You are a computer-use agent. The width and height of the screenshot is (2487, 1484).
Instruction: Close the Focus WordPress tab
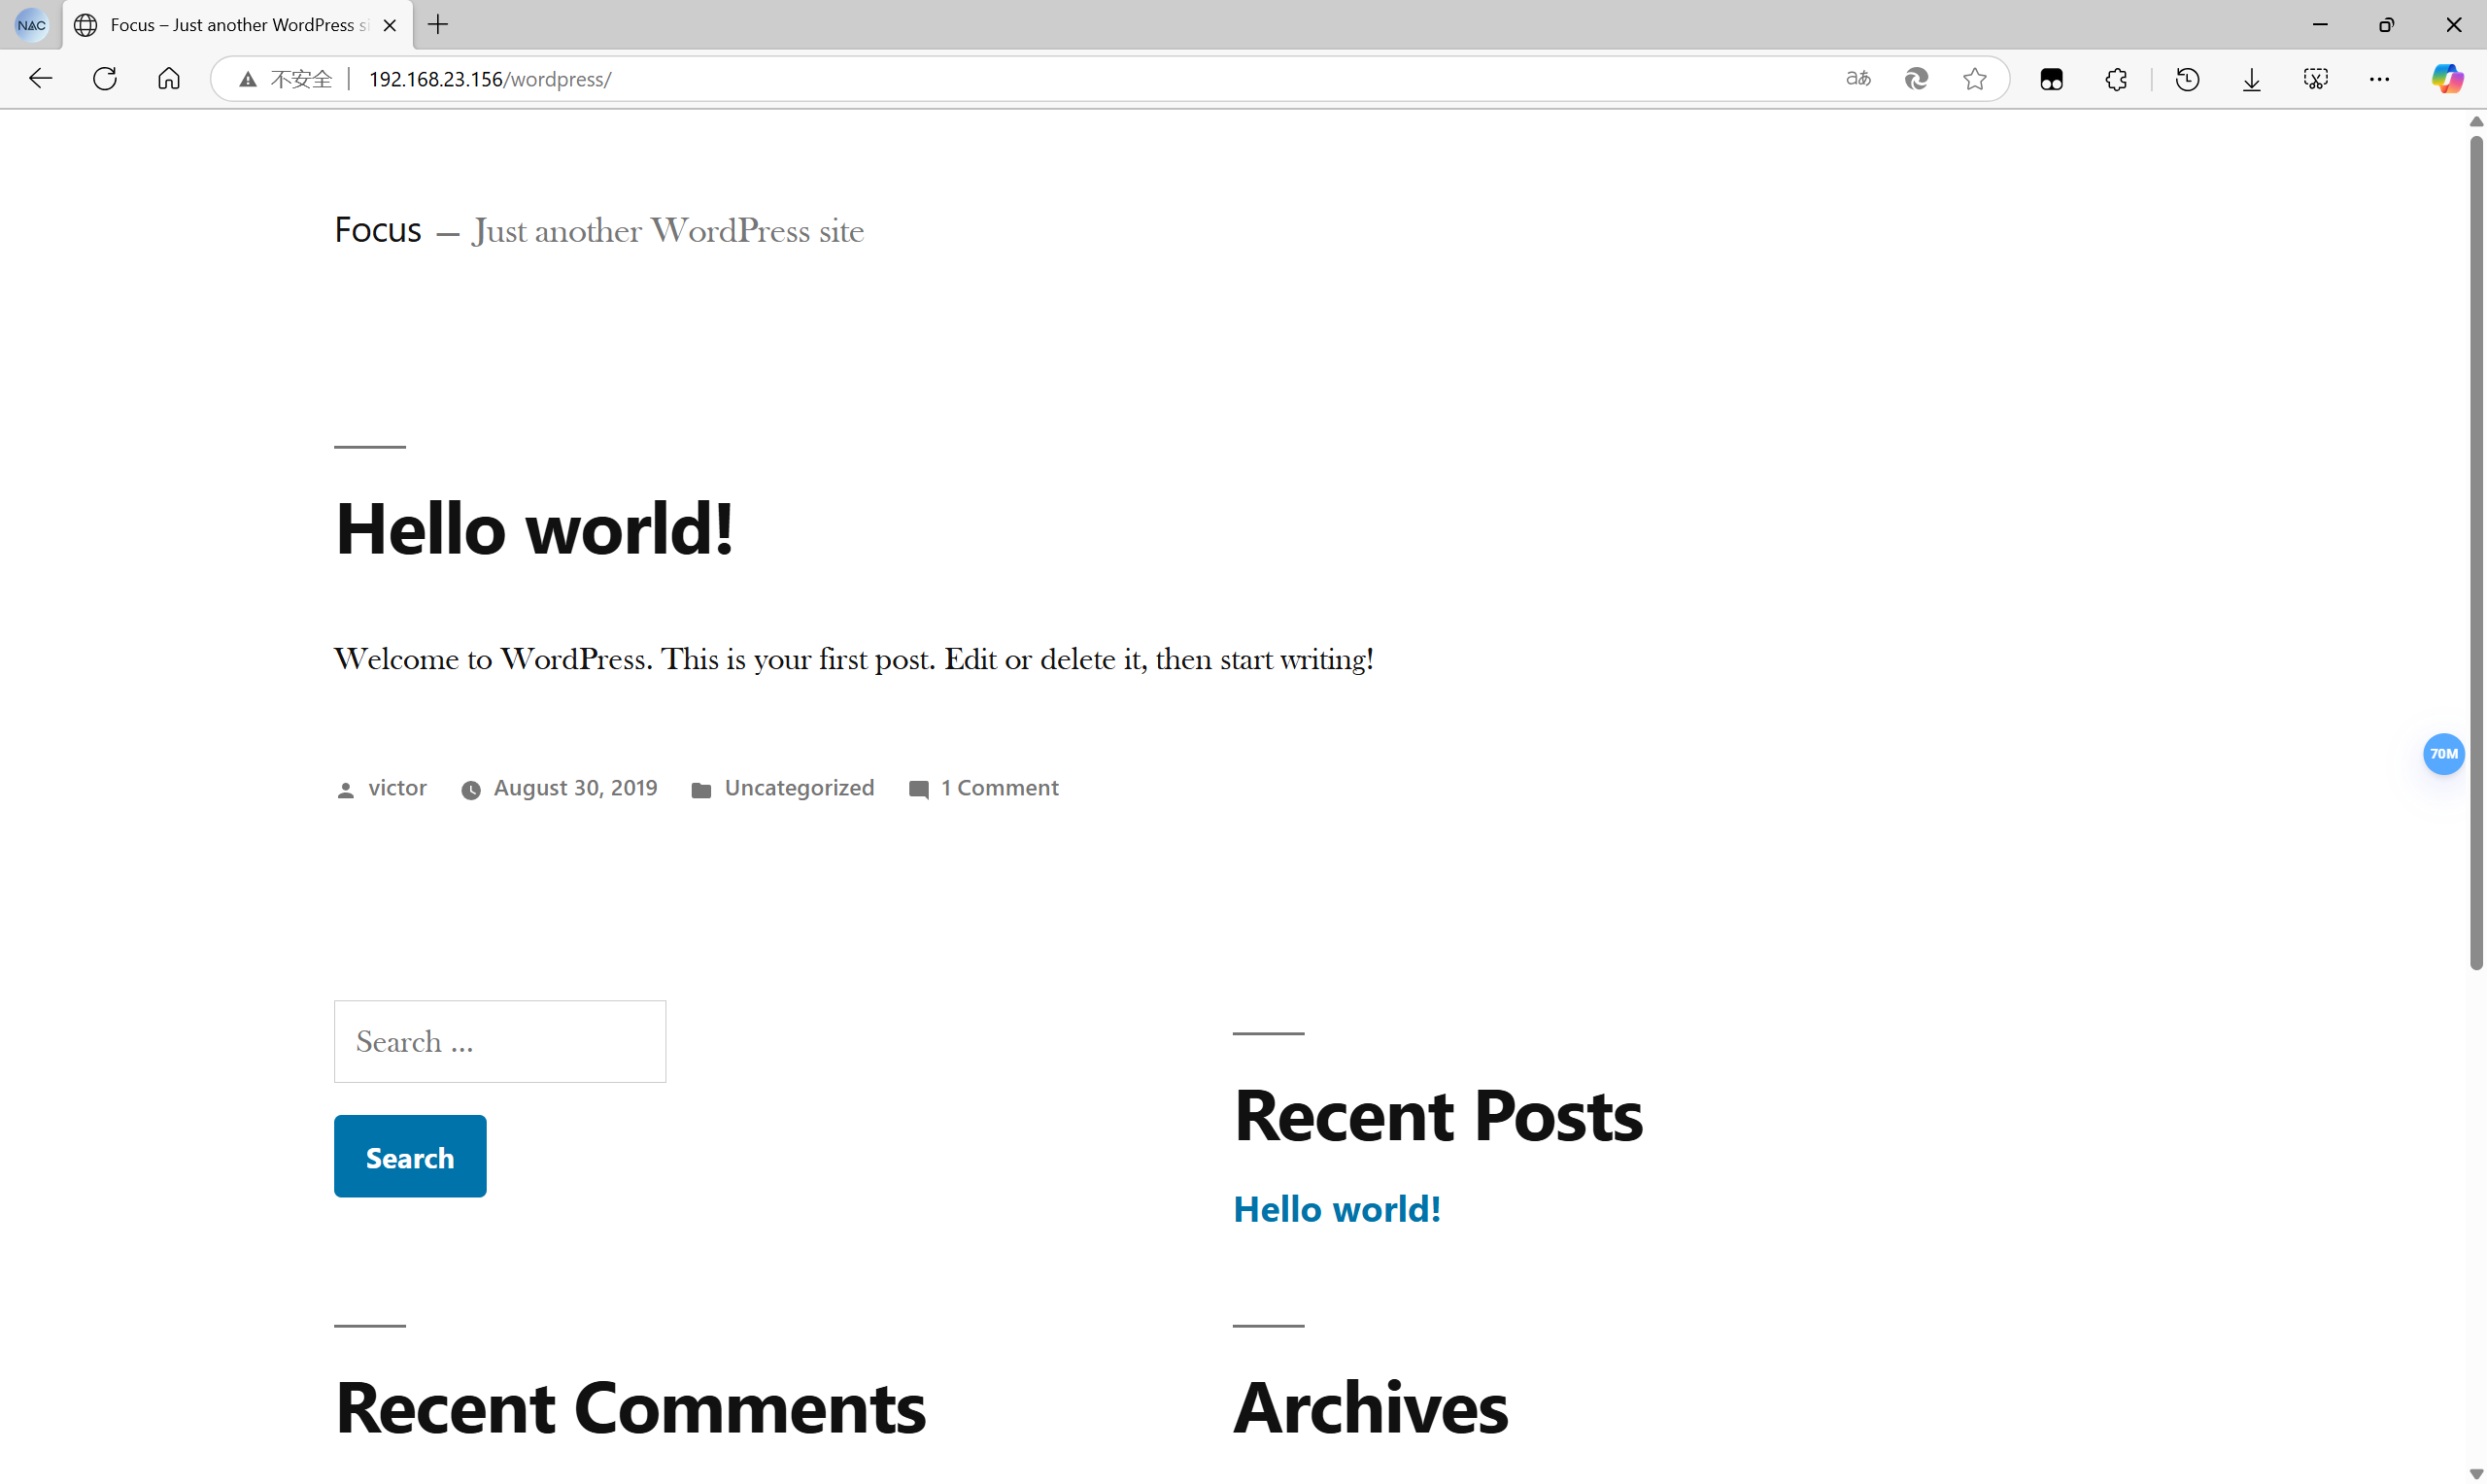coord(391,25)
